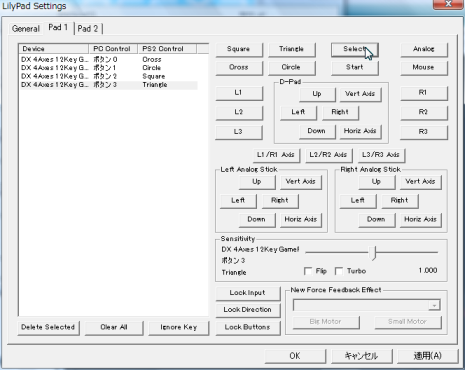
Task: Click the Clear All button
Action: 114,328
